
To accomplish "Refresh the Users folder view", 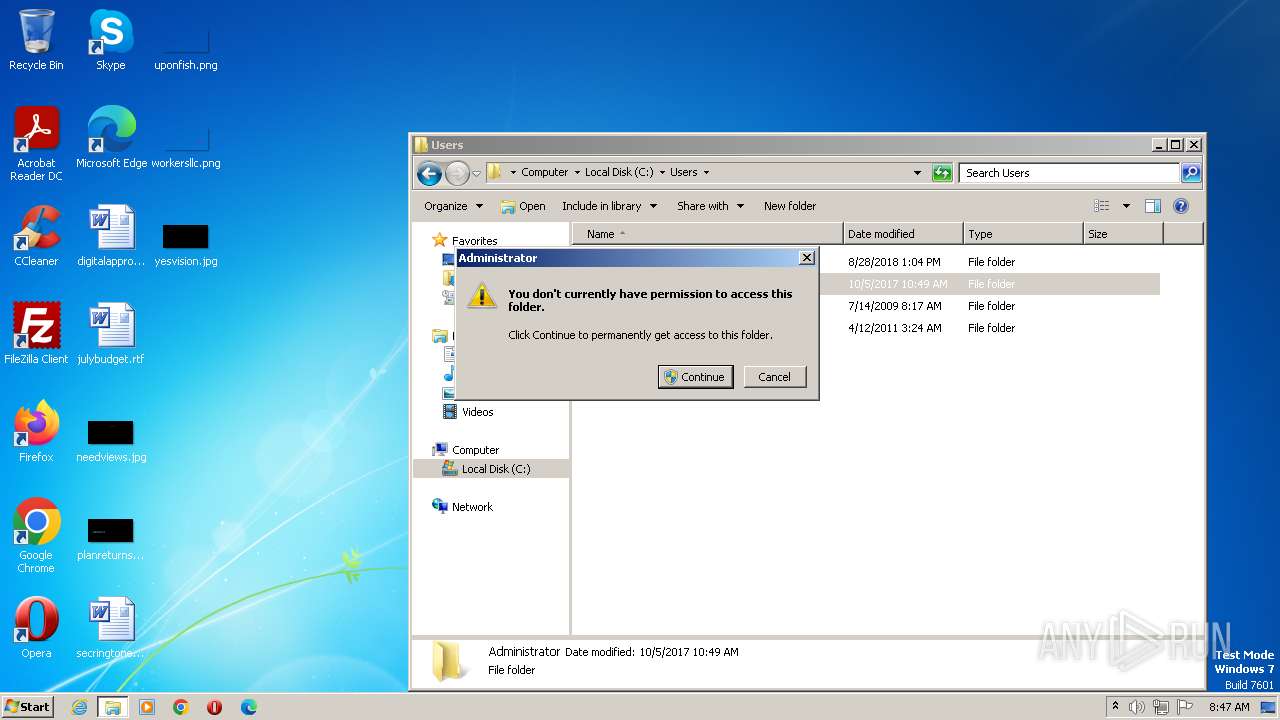I will pyautogui.click(x=942, y=173).
